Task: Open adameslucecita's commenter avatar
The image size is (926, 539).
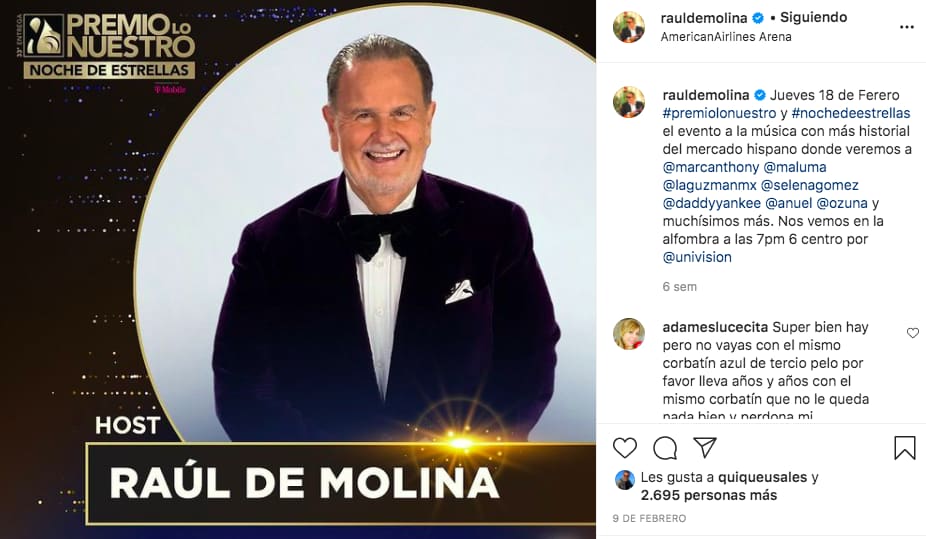Action: (x=629, y=334)
